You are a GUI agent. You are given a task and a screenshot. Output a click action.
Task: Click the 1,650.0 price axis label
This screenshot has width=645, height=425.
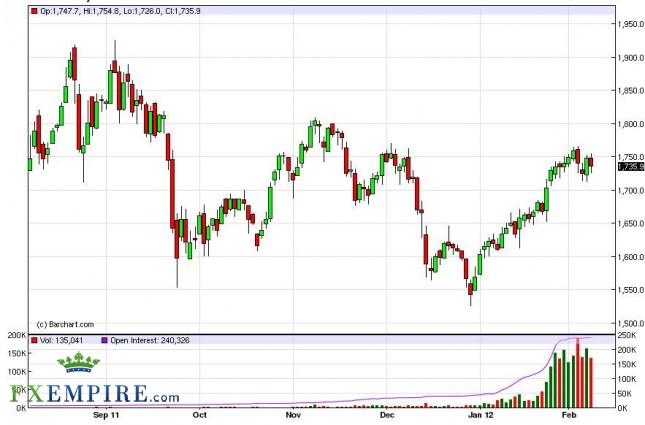(x=631, y=223)
